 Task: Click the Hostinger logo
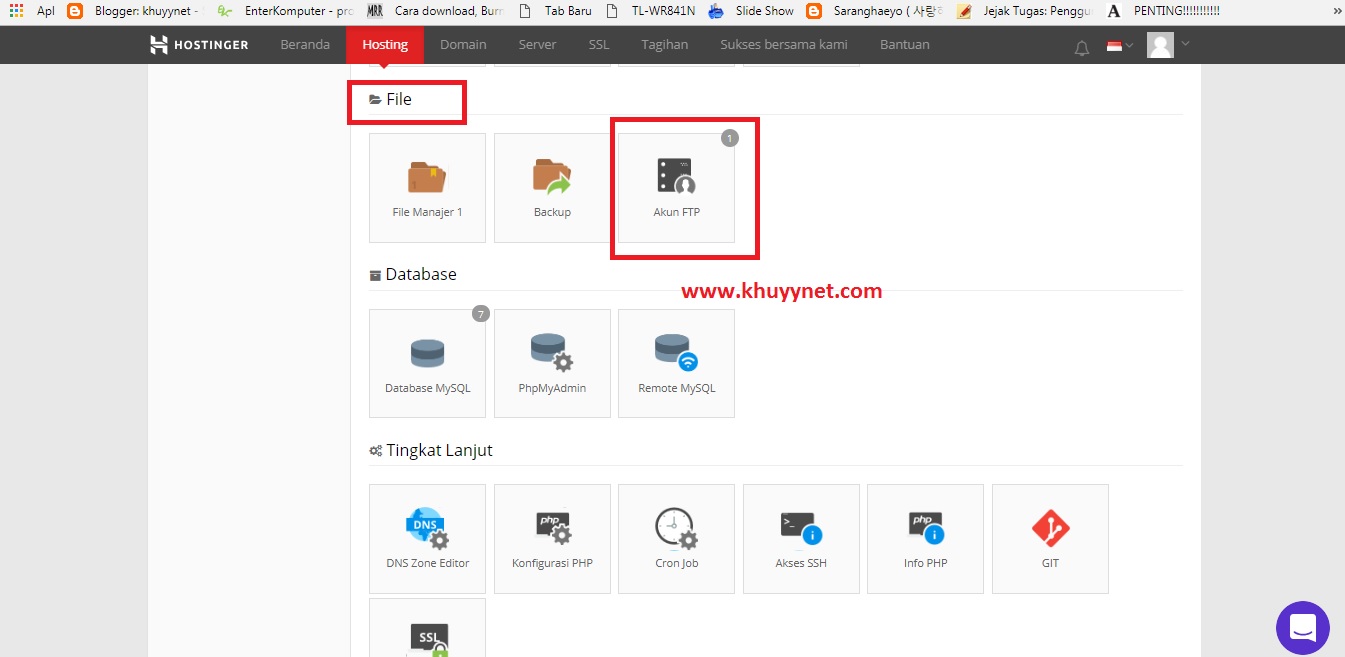coord(199,44)
